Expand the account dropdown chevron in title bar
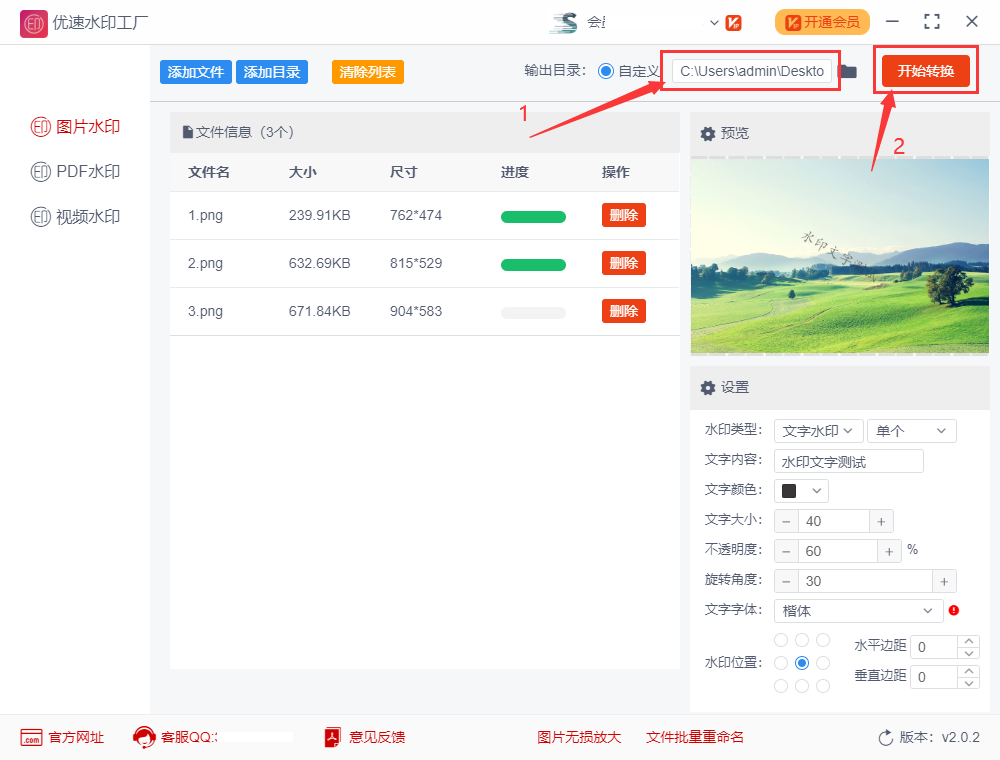The width and height of the screenshot is (1000, 760). (x=714, y=23)
